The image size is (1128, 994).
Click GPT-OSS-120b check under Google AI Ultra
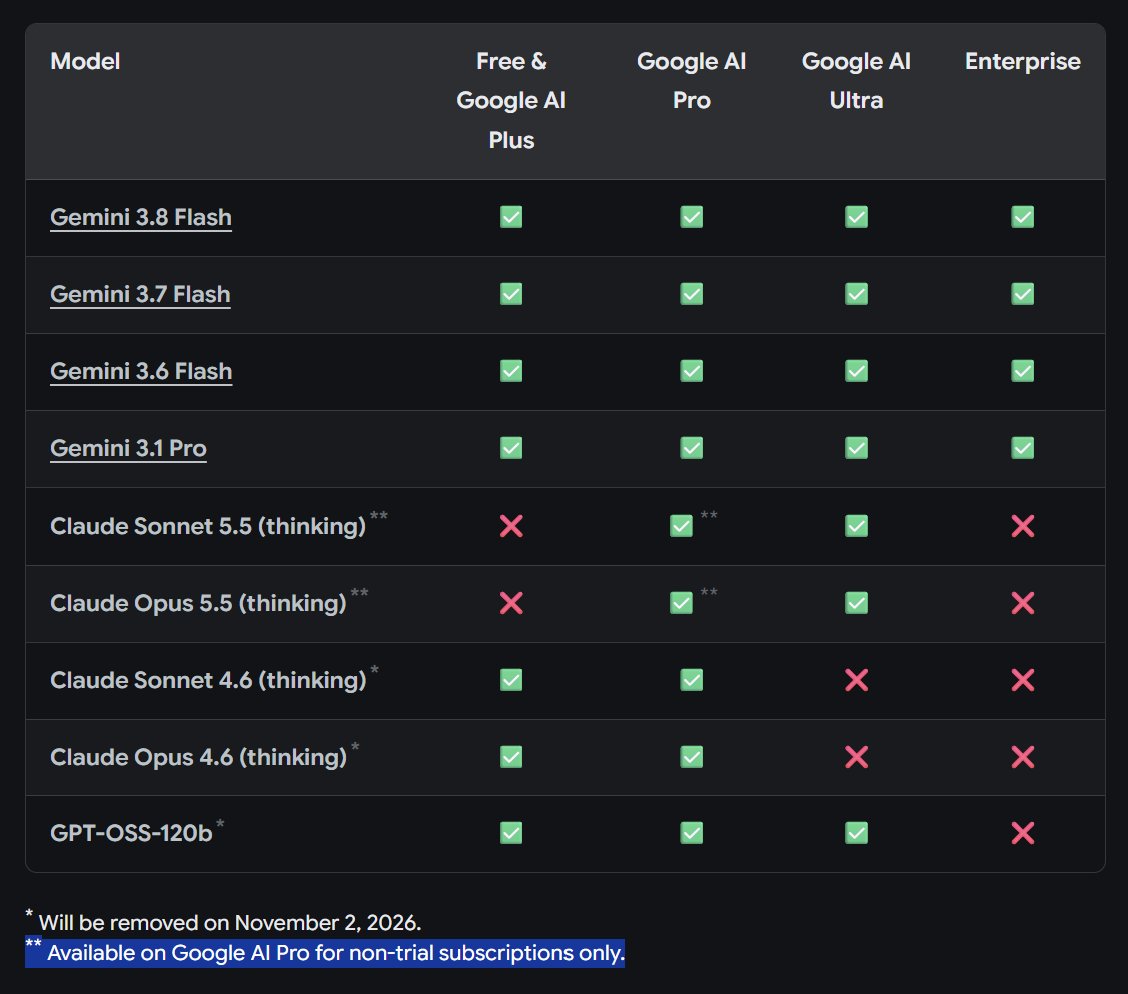[x=856, y=833]
